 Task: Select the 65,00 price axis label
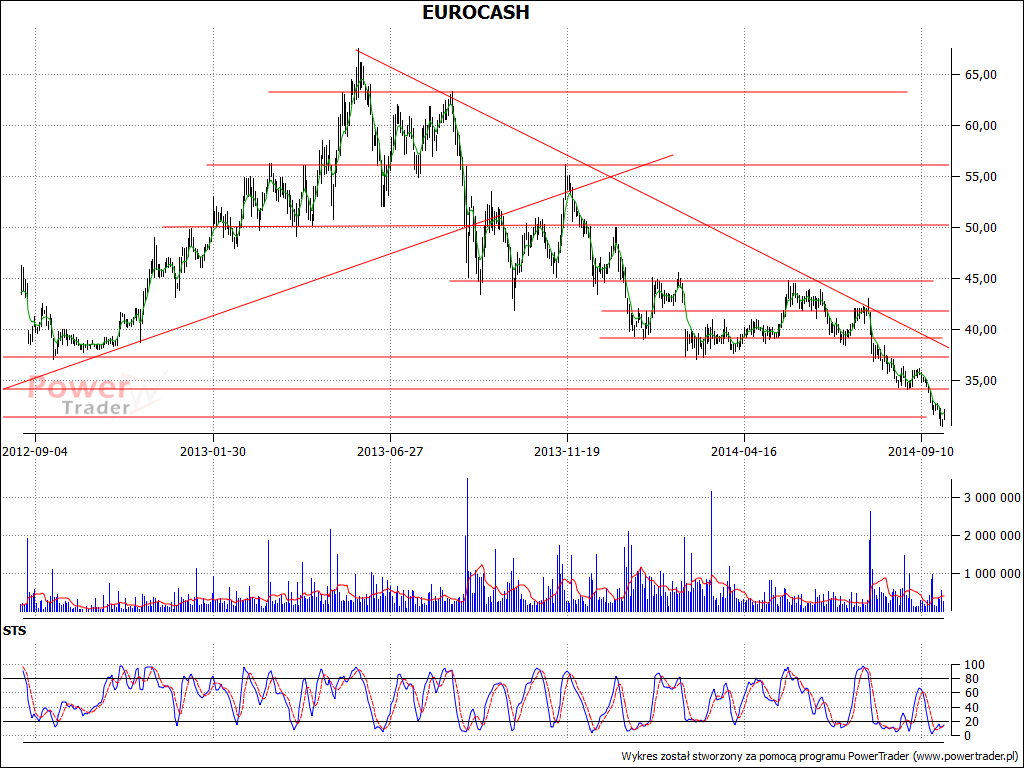(980, 75)
